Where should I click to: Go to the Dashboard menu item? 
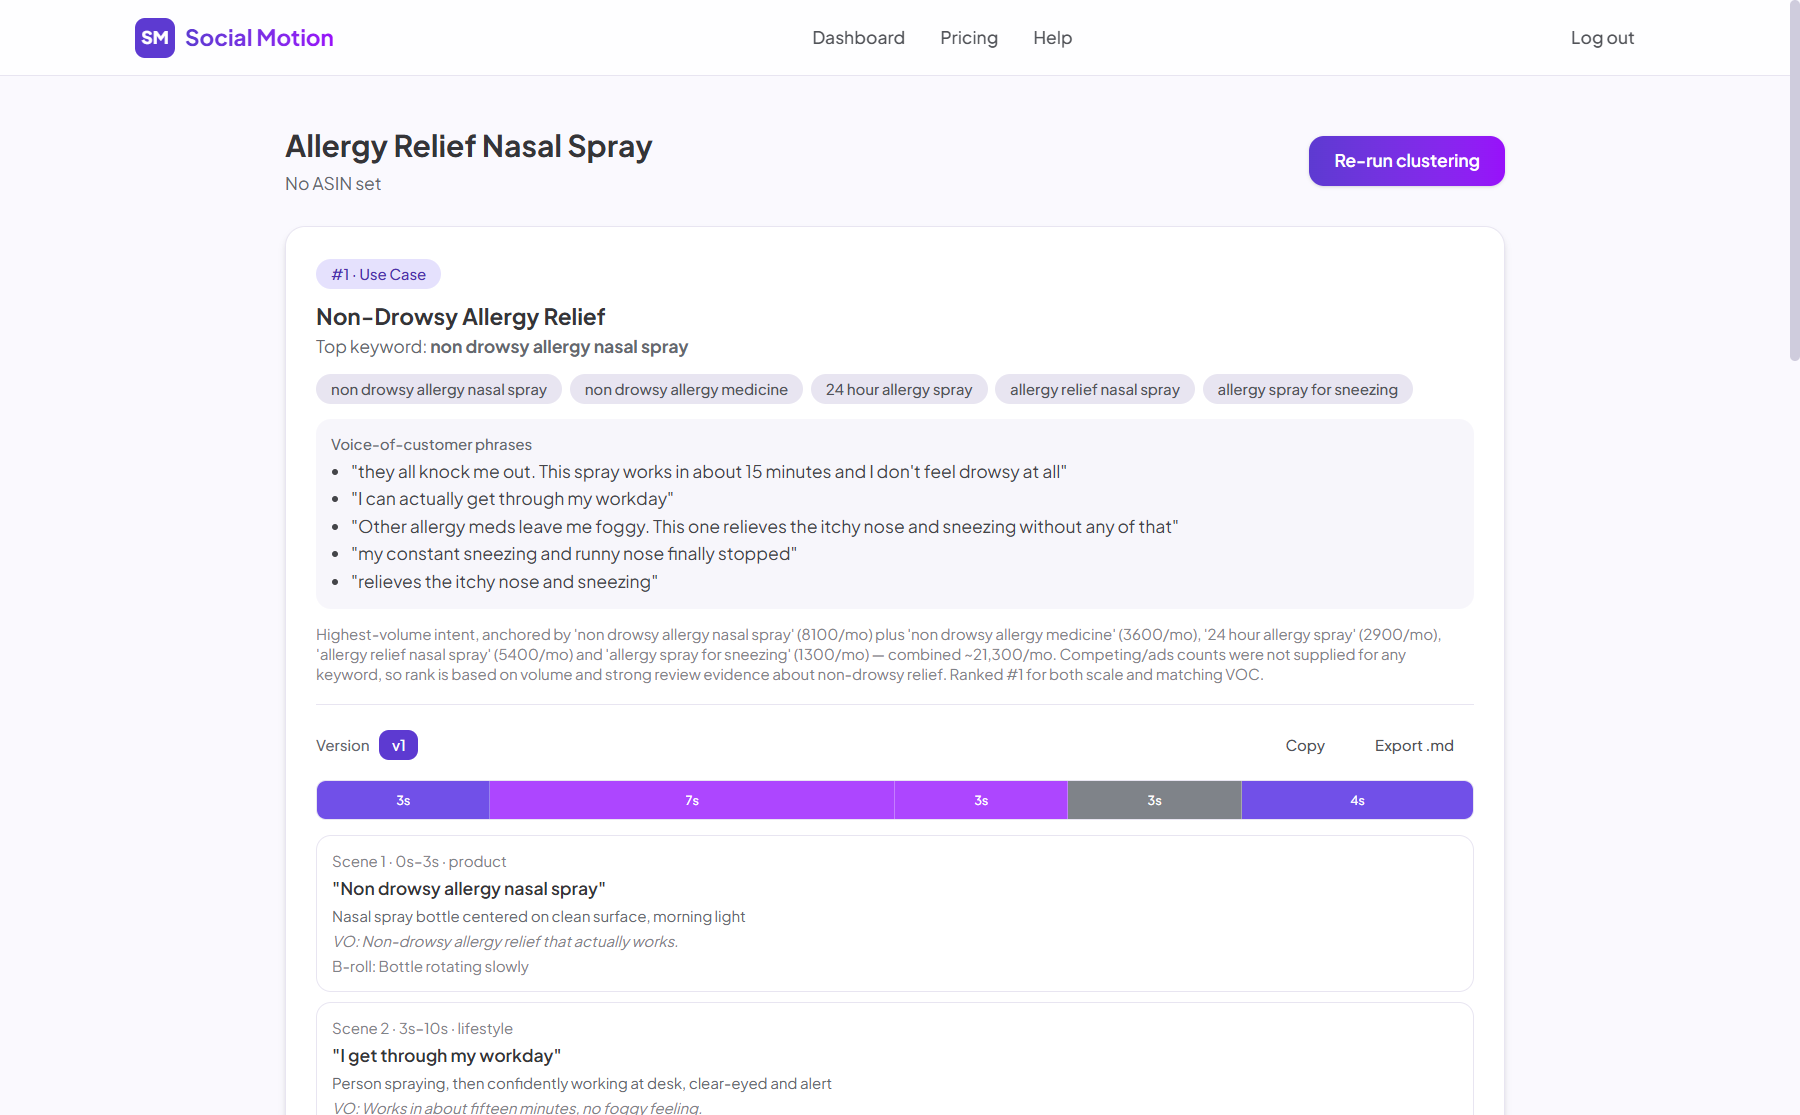point(858,38)
